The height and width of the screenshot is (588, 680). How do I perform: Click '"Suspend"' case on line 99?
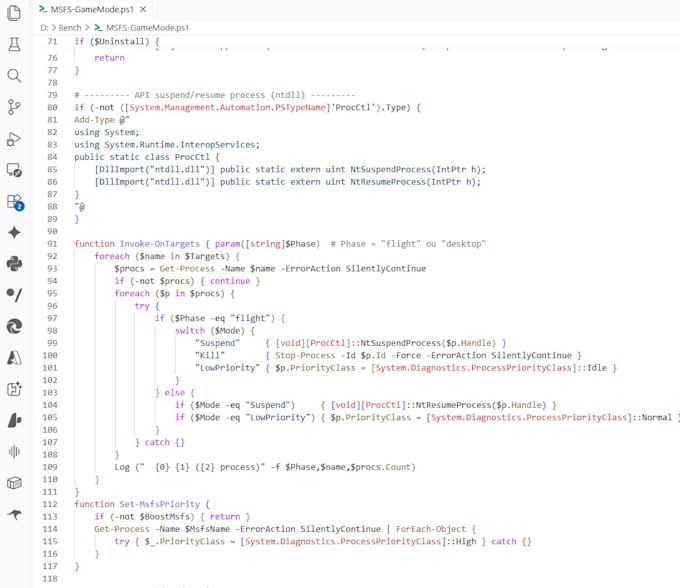pyautogui.click(x=217, y=343)
